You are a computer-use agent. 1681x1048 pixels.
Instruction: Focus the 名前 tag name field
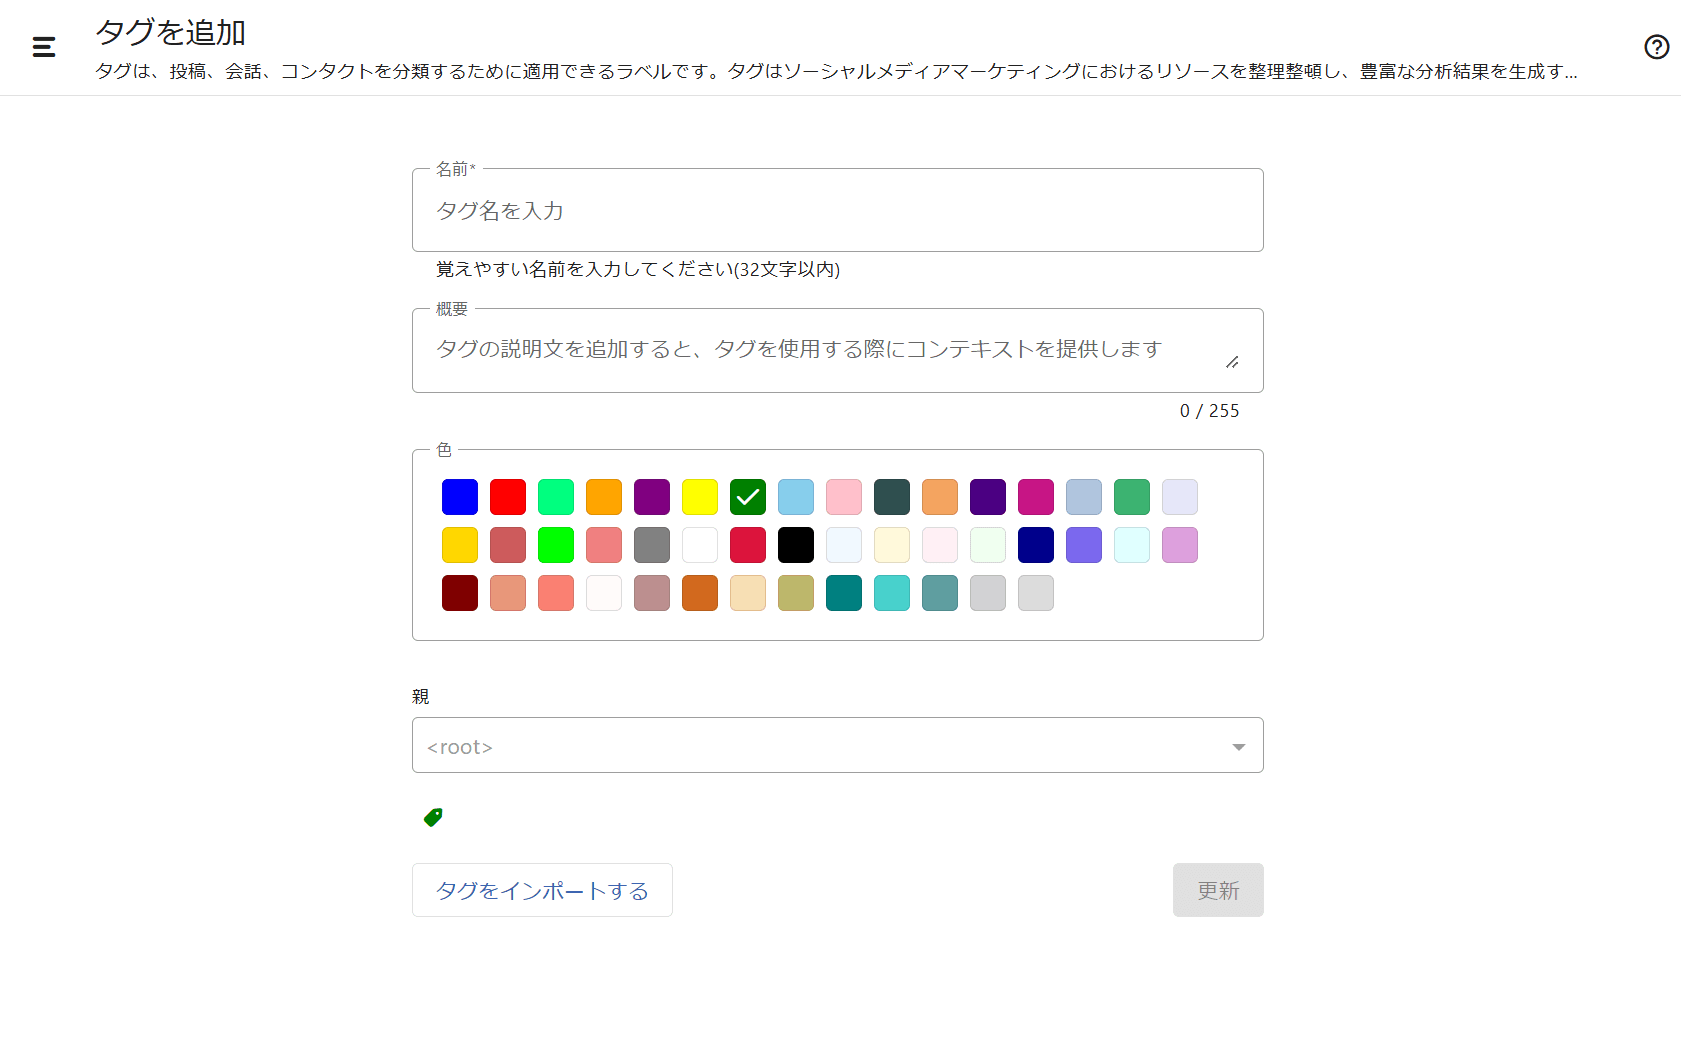point(837,211)
